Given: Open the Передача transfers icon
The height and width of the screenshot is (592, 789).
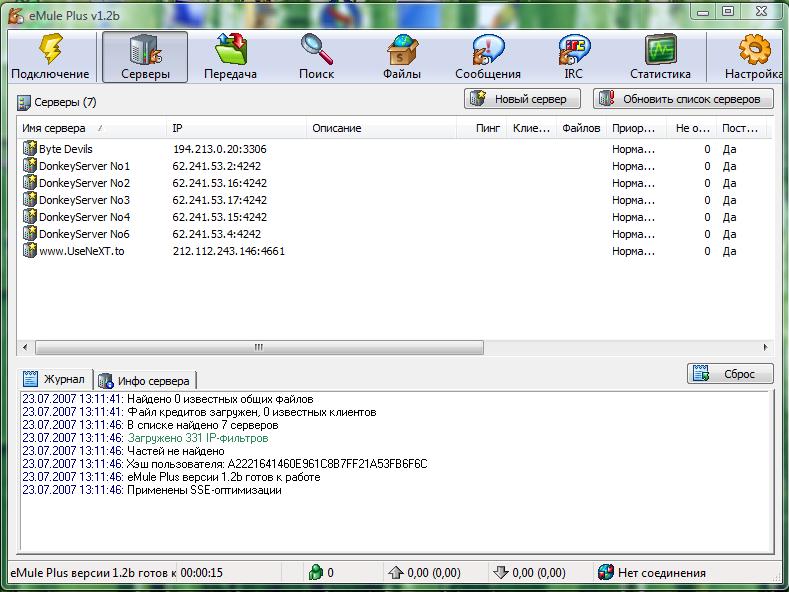Looking at the screenshot, I should point(230,48).
